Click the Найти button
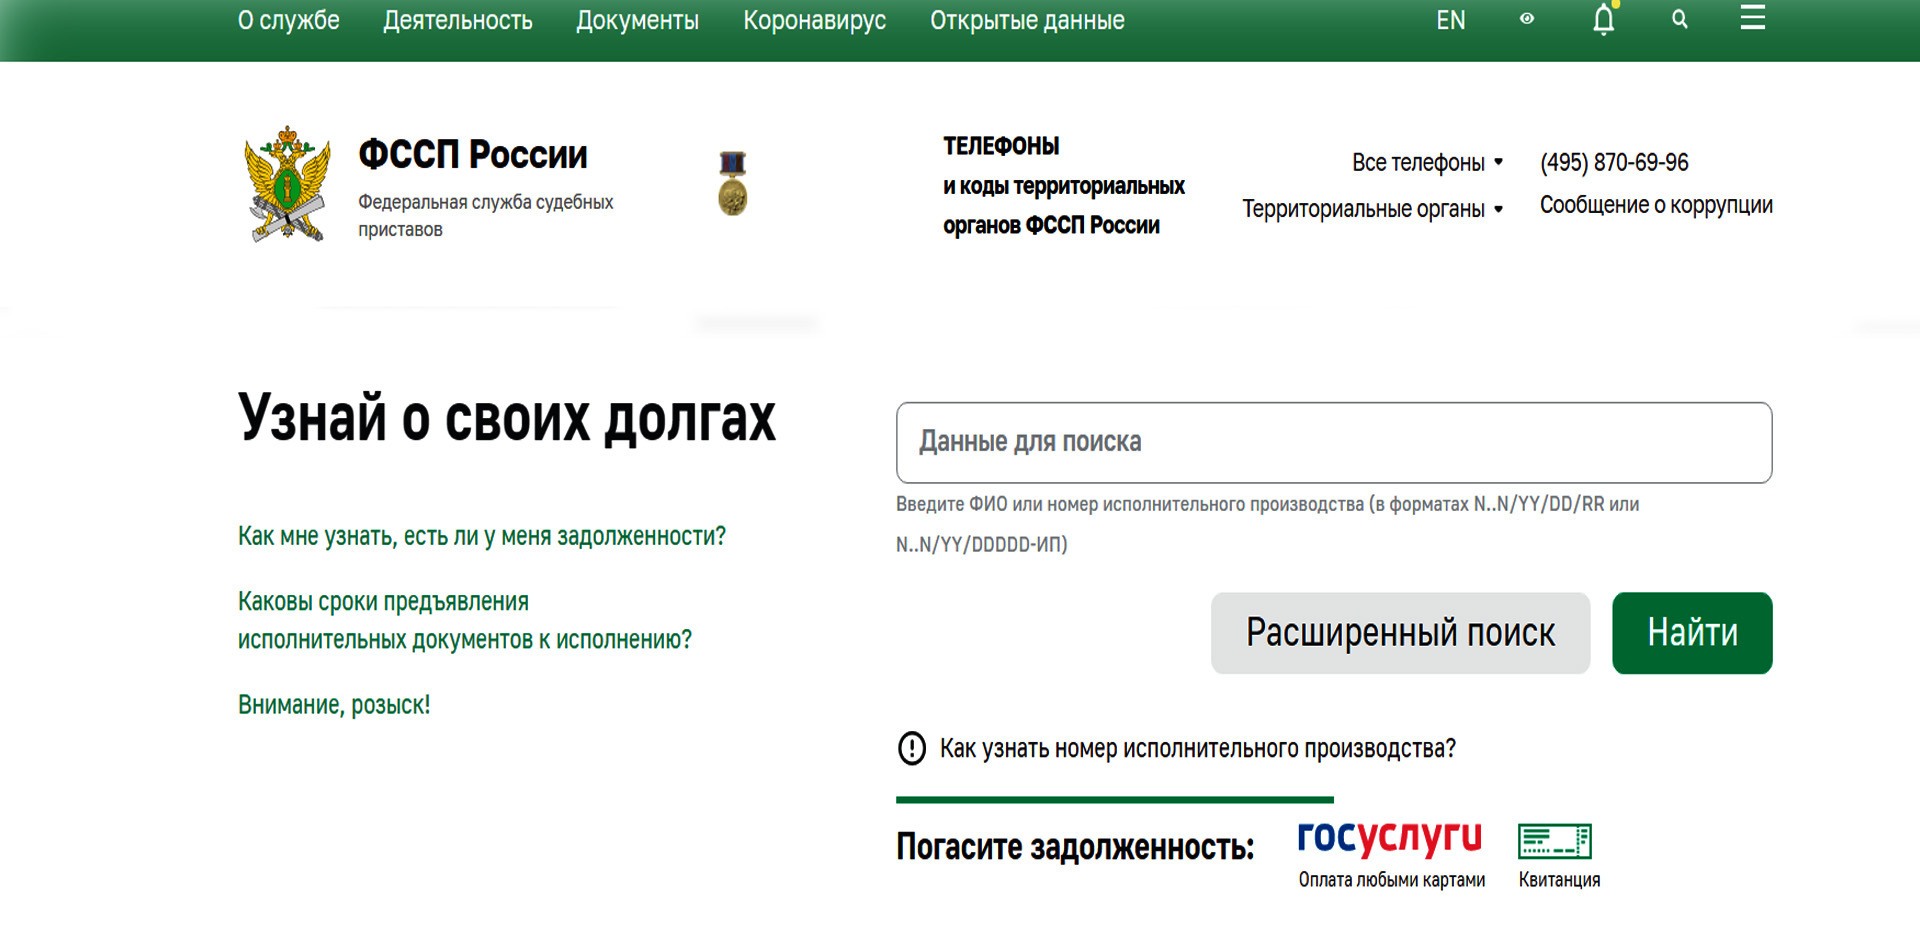1920x926 pixels. (x=1692, y=633)
